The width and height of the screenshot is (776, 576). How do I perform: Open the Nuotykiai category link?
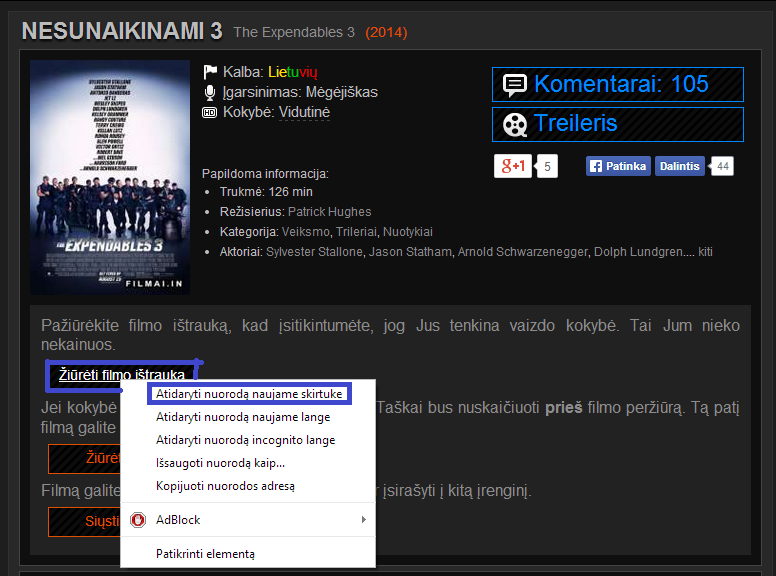pos(408,232)
